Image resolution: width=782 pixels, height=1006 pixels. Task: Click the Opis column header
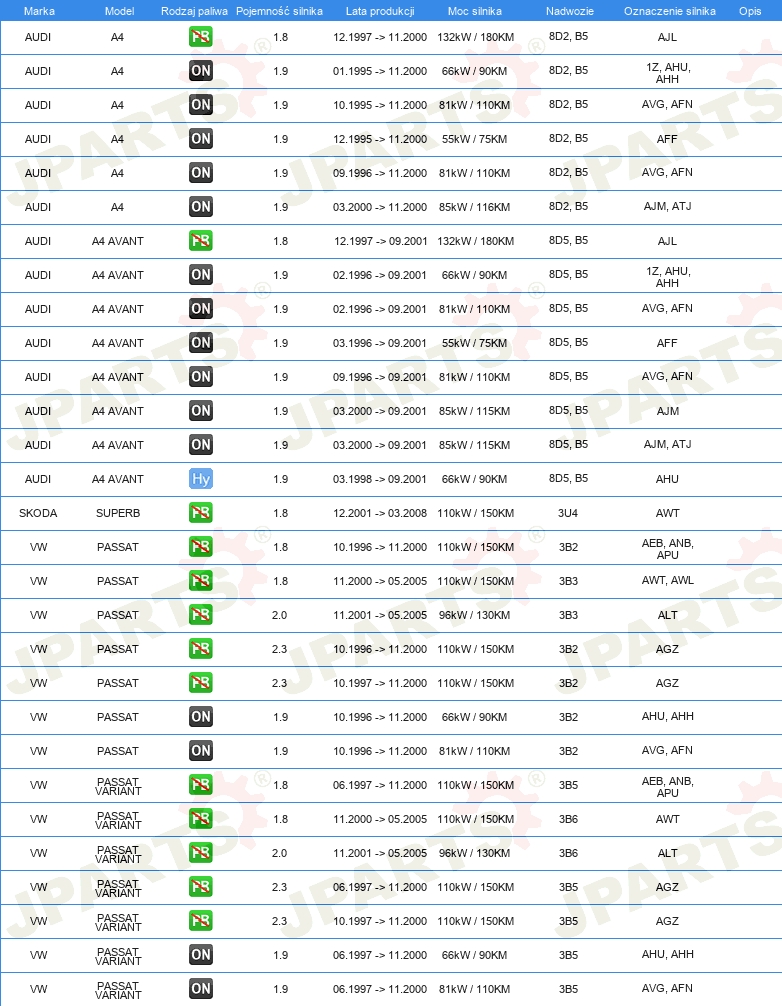(x=750, y=11)
